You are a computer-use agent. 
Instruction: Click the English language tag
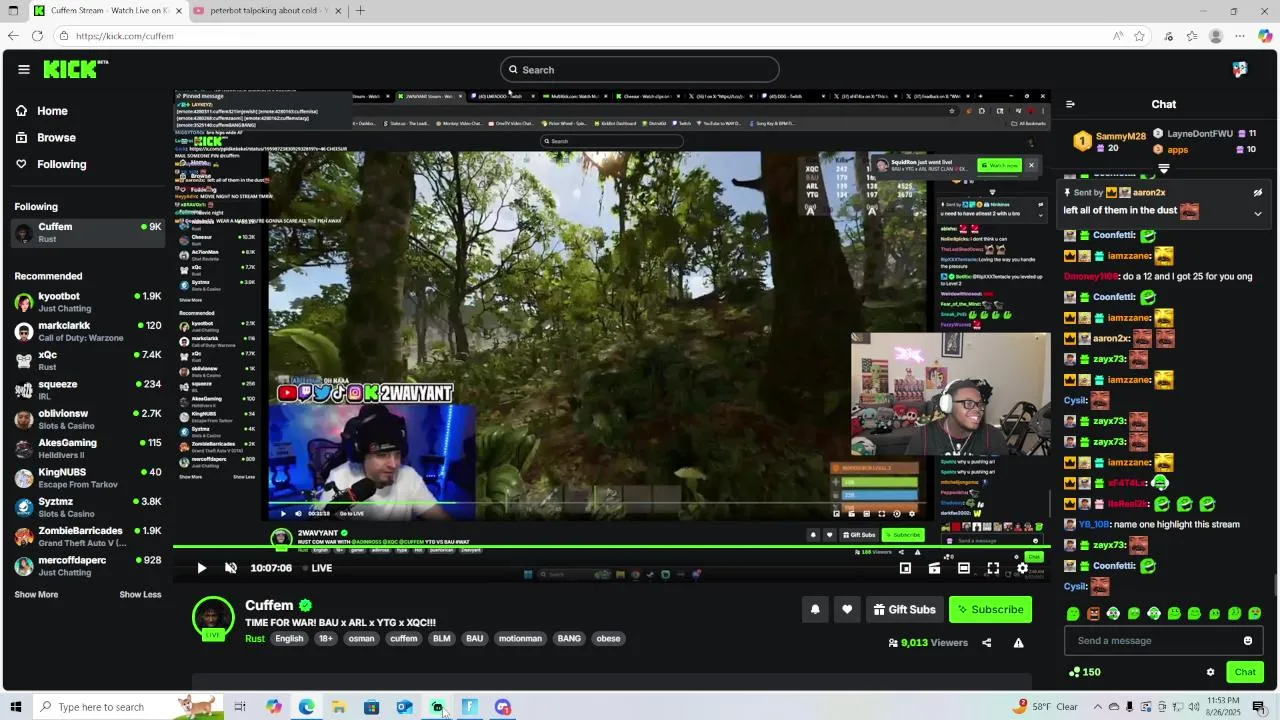click(x=289, y=639)
